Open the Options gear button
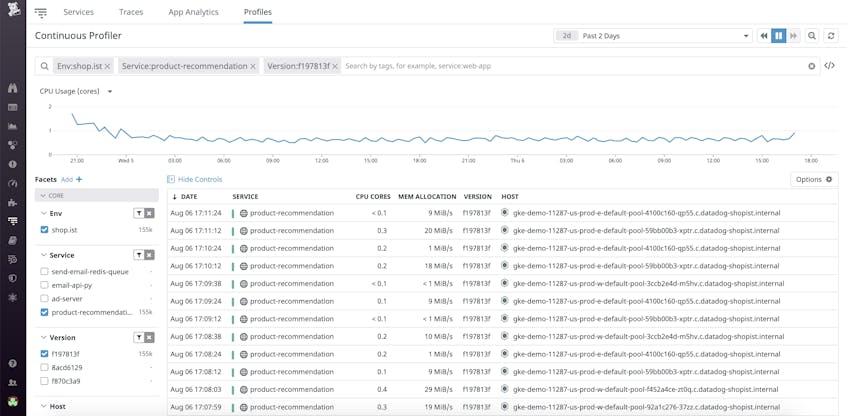 click(x=814, y=179)
